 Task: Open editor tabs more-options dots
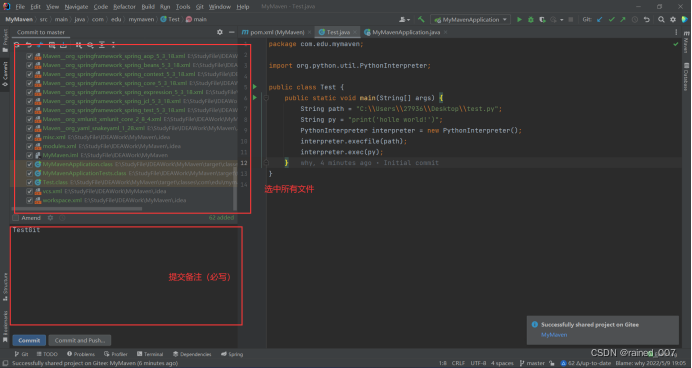[x=676, y=32]
